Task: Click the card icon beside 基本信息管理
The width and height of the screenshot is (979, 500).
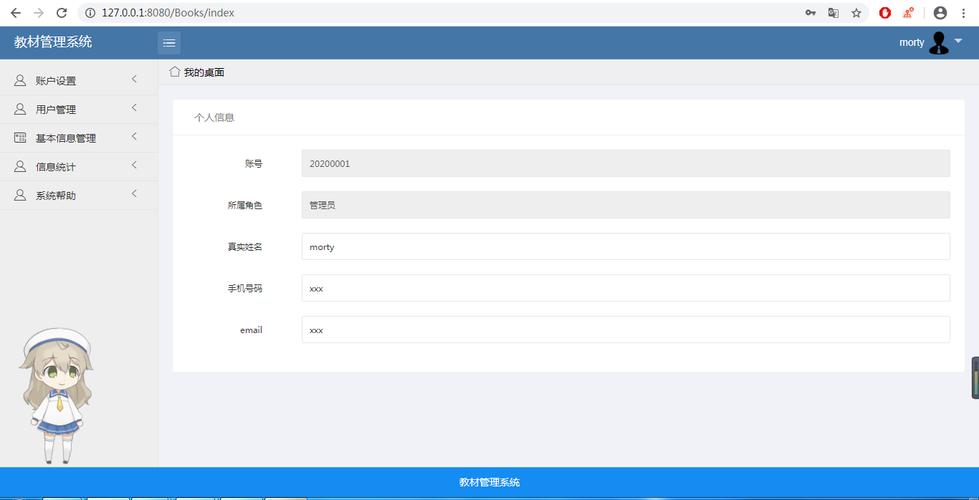Action: (20, 138)
